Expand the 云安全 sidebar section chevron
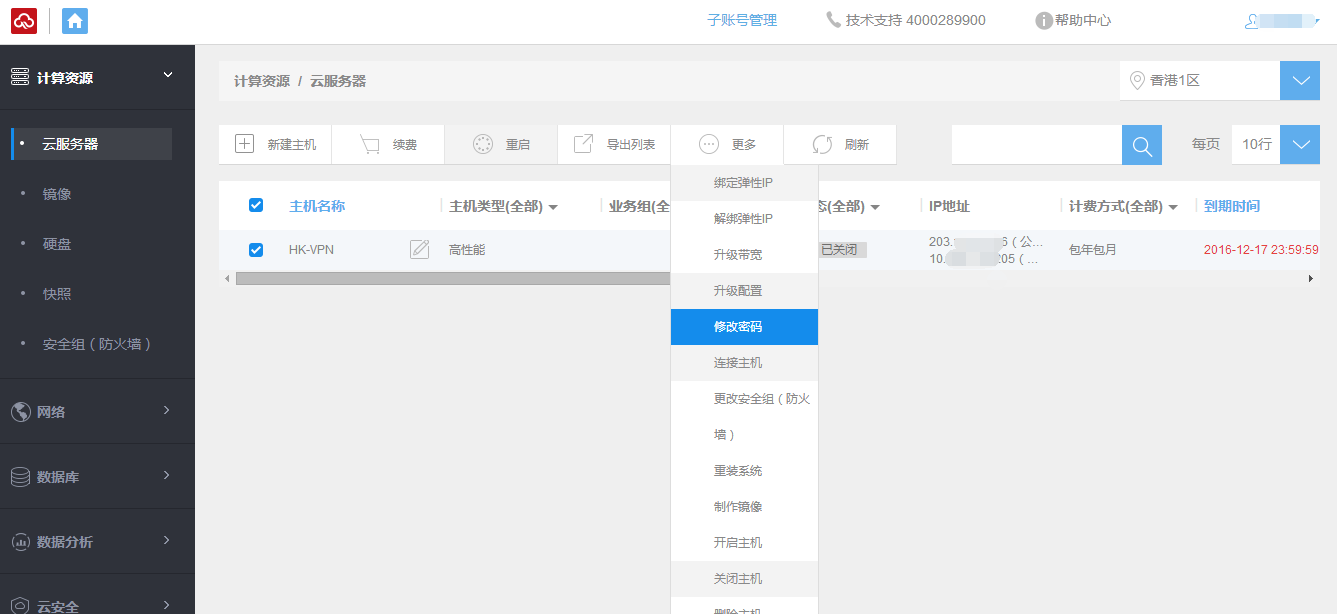This screenshot has width=1337, height=614. (167, 604)
